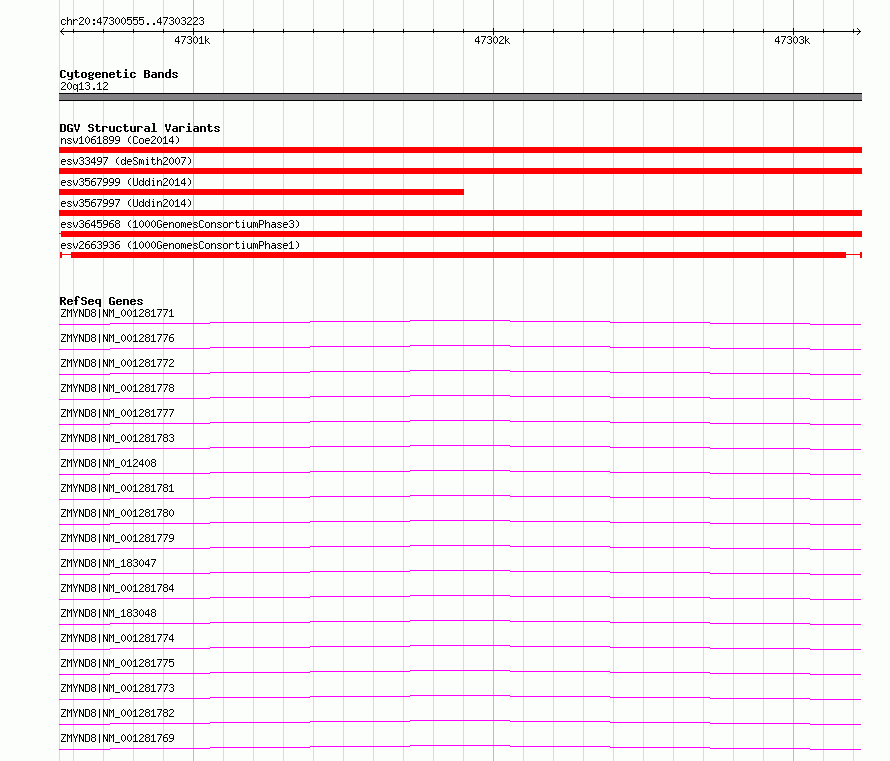The image size is (890, 761).
Task: Click the red bar under esv3645968
Action: [x=460, y=234]
